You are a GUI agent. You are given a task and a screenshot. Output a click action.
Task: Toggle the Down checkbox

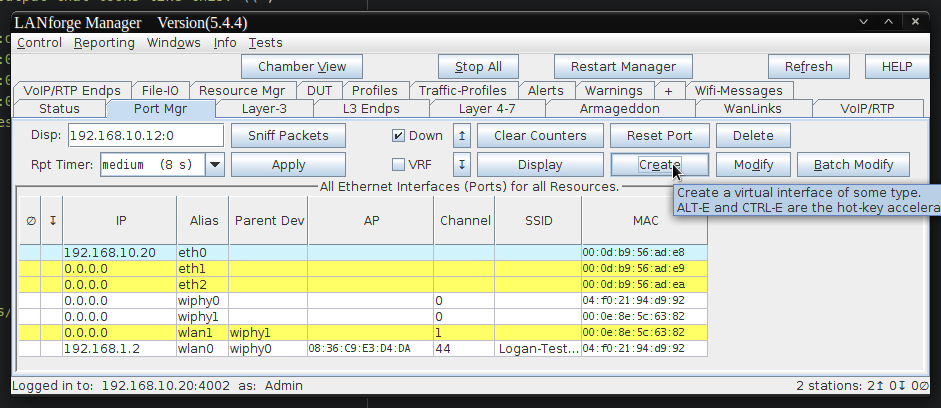(x=398, y=136)
